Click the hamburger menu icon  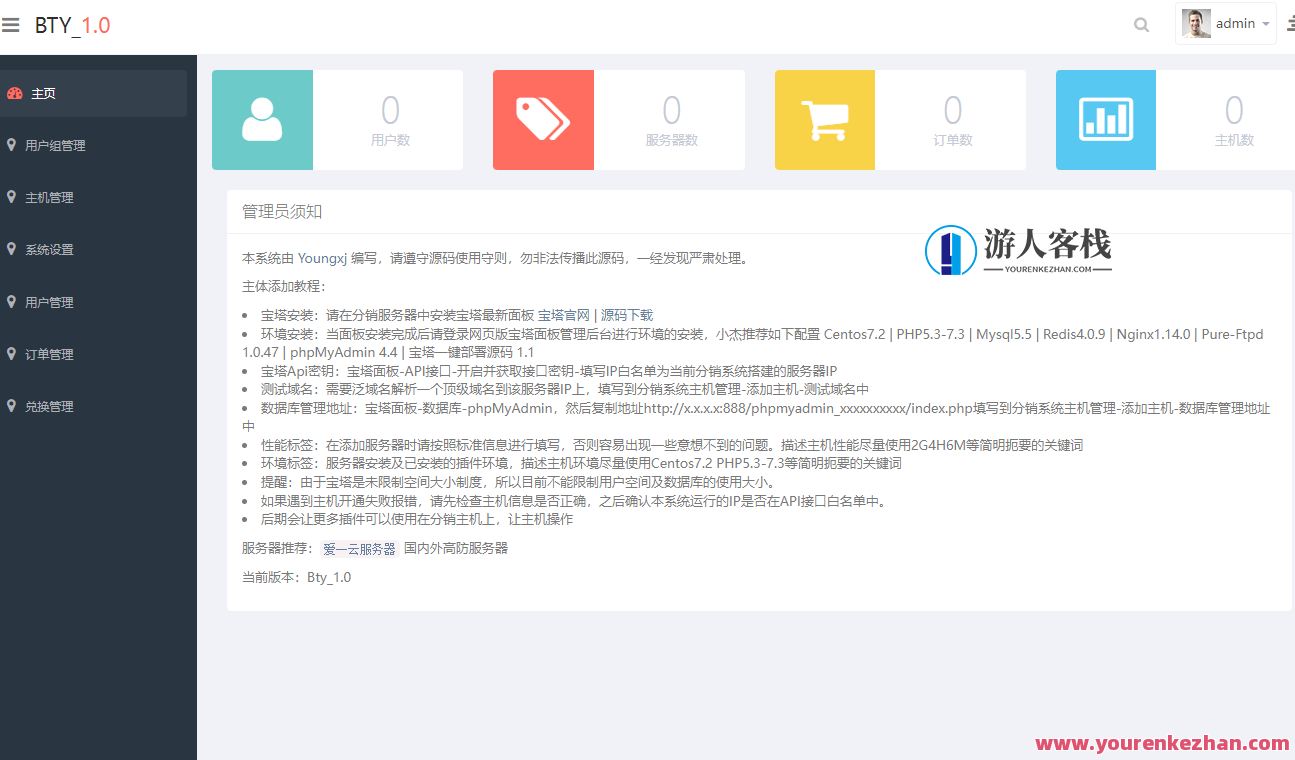(x=11, y=24)
